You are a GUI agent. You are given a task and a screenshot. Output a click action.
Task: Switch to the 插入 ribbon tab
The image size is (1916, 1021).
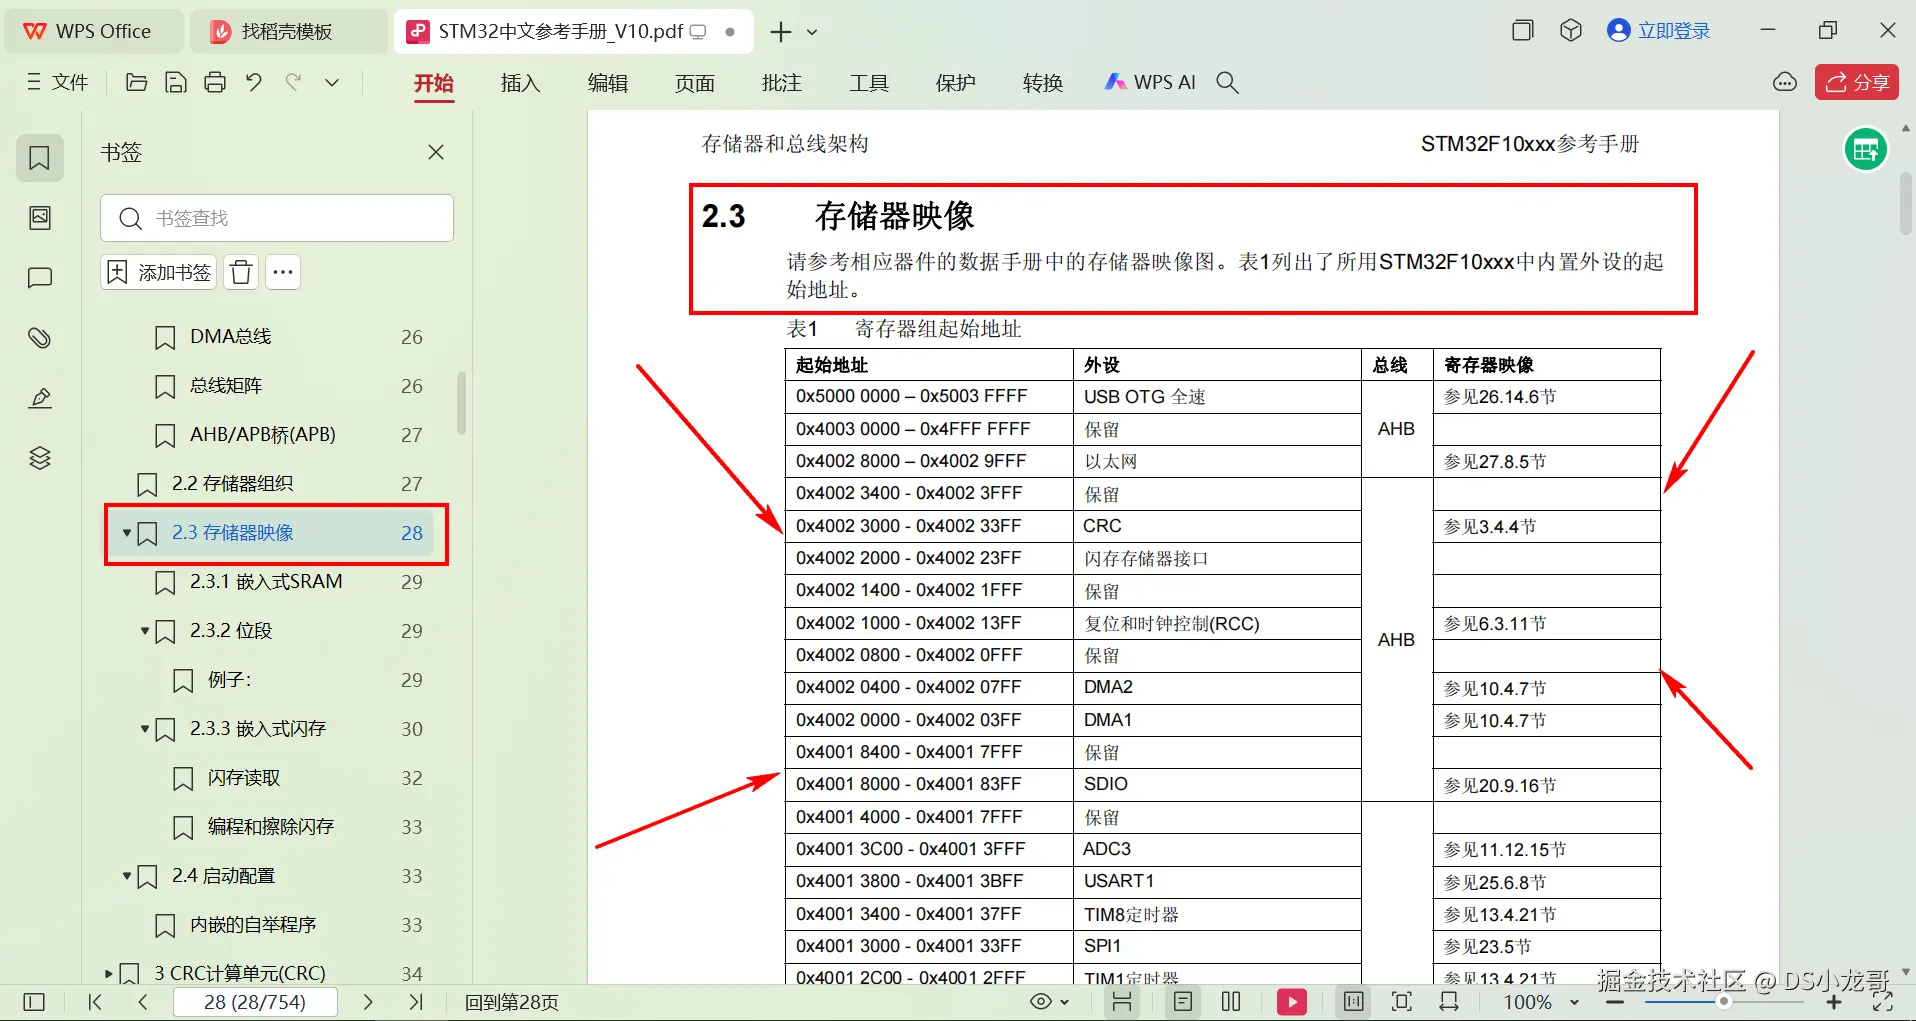(x=520, y=83)
